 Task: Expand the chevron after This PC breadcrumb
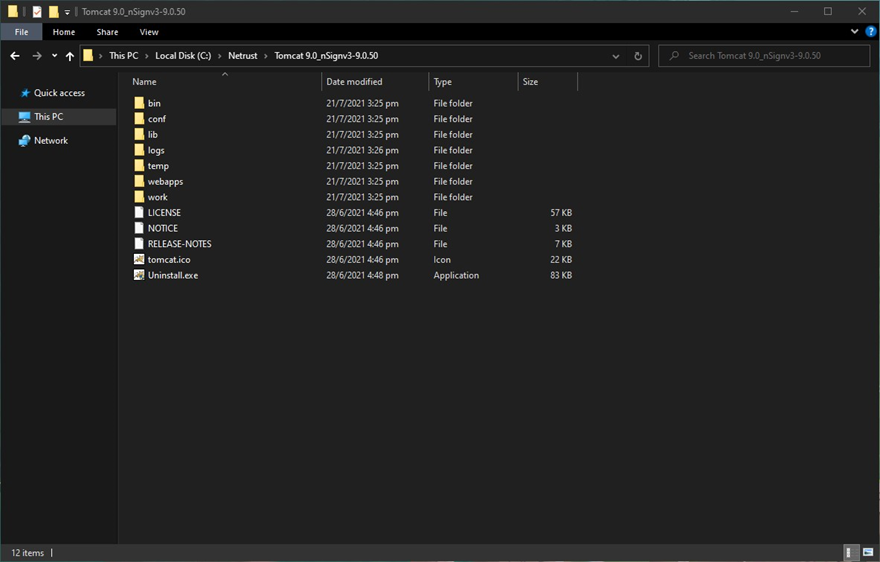(146, 56)
